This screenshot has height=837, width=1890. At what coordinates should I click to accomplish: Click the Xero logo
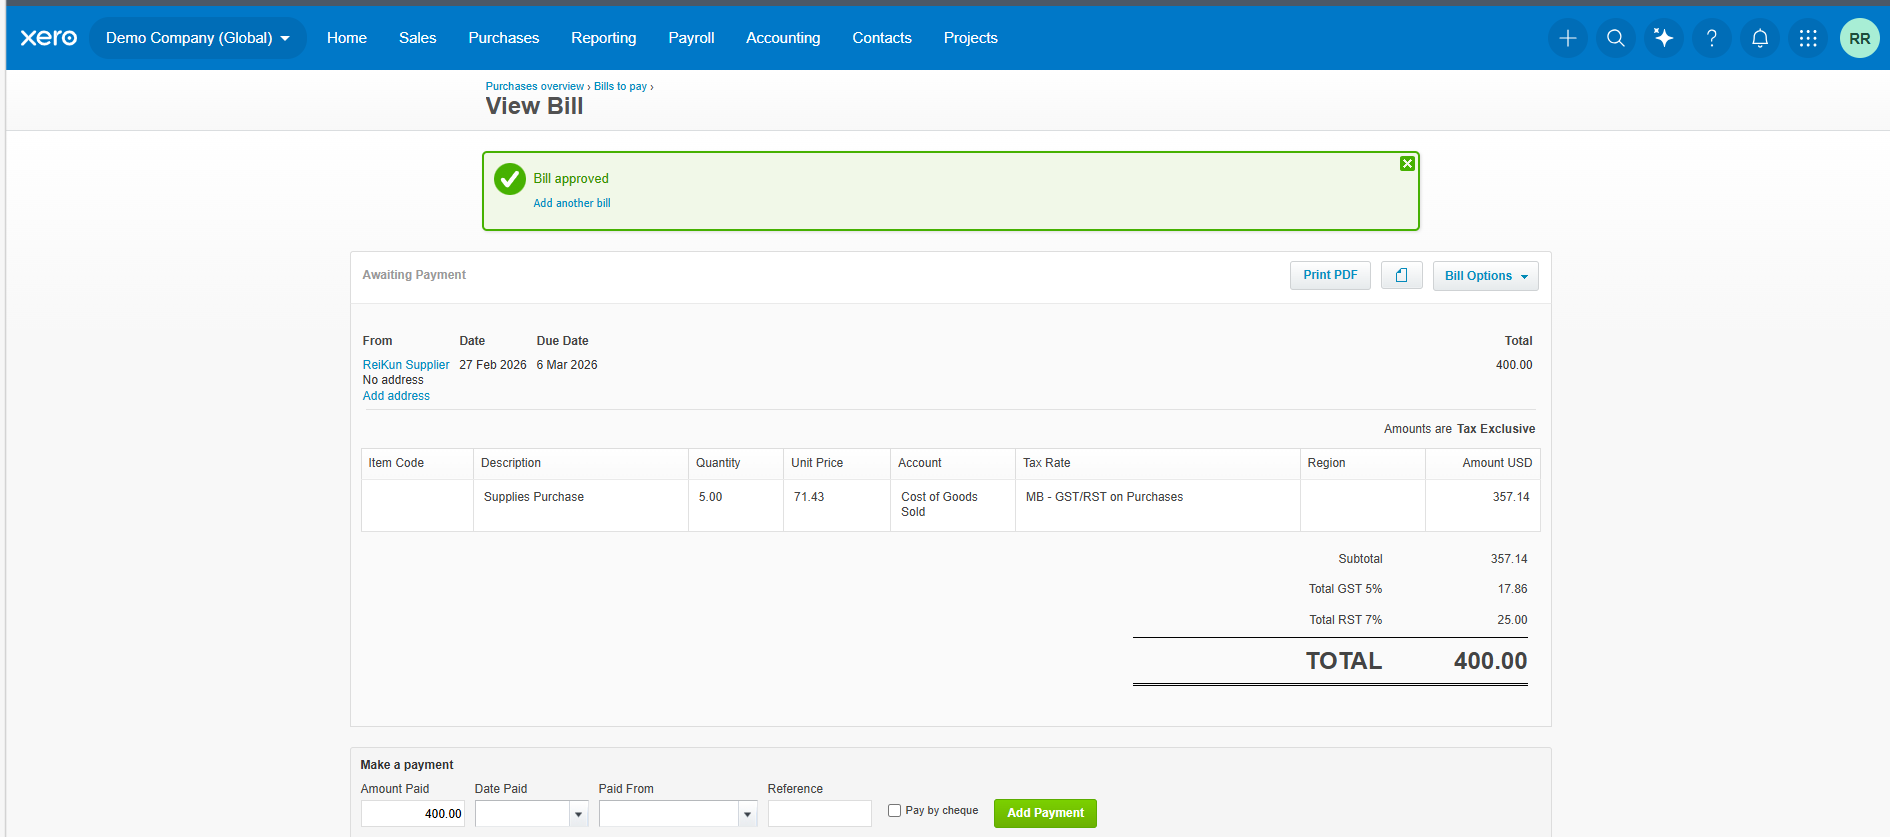pyautogui.click(x=48, y=38)
